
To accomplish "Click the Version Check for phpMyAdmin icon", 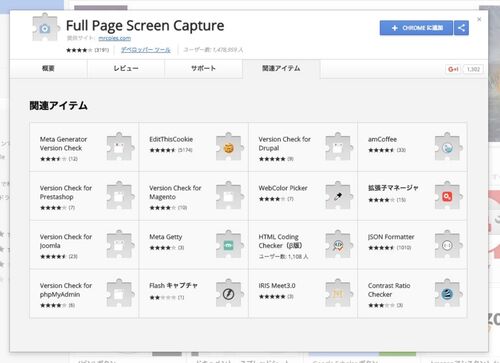I will 120,293.
